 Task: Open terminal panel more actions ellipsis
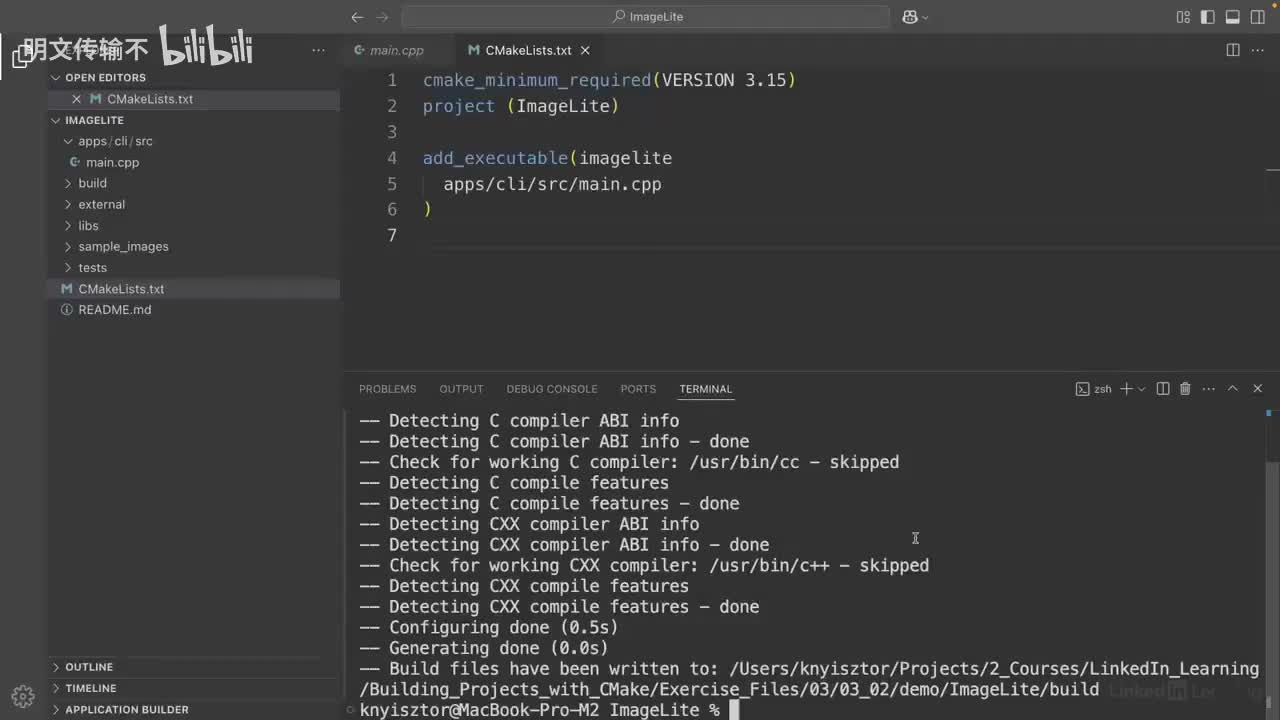1209,389
